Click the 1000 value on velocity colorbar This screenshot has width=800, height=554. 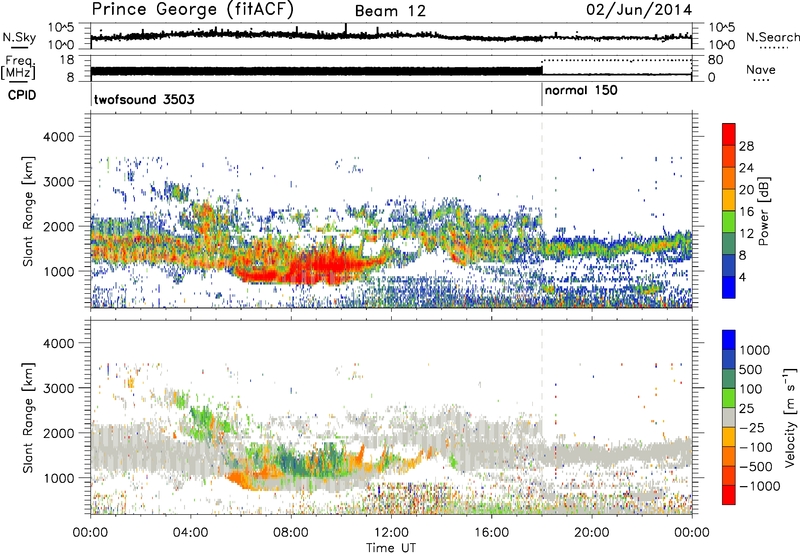pos(755,350)
